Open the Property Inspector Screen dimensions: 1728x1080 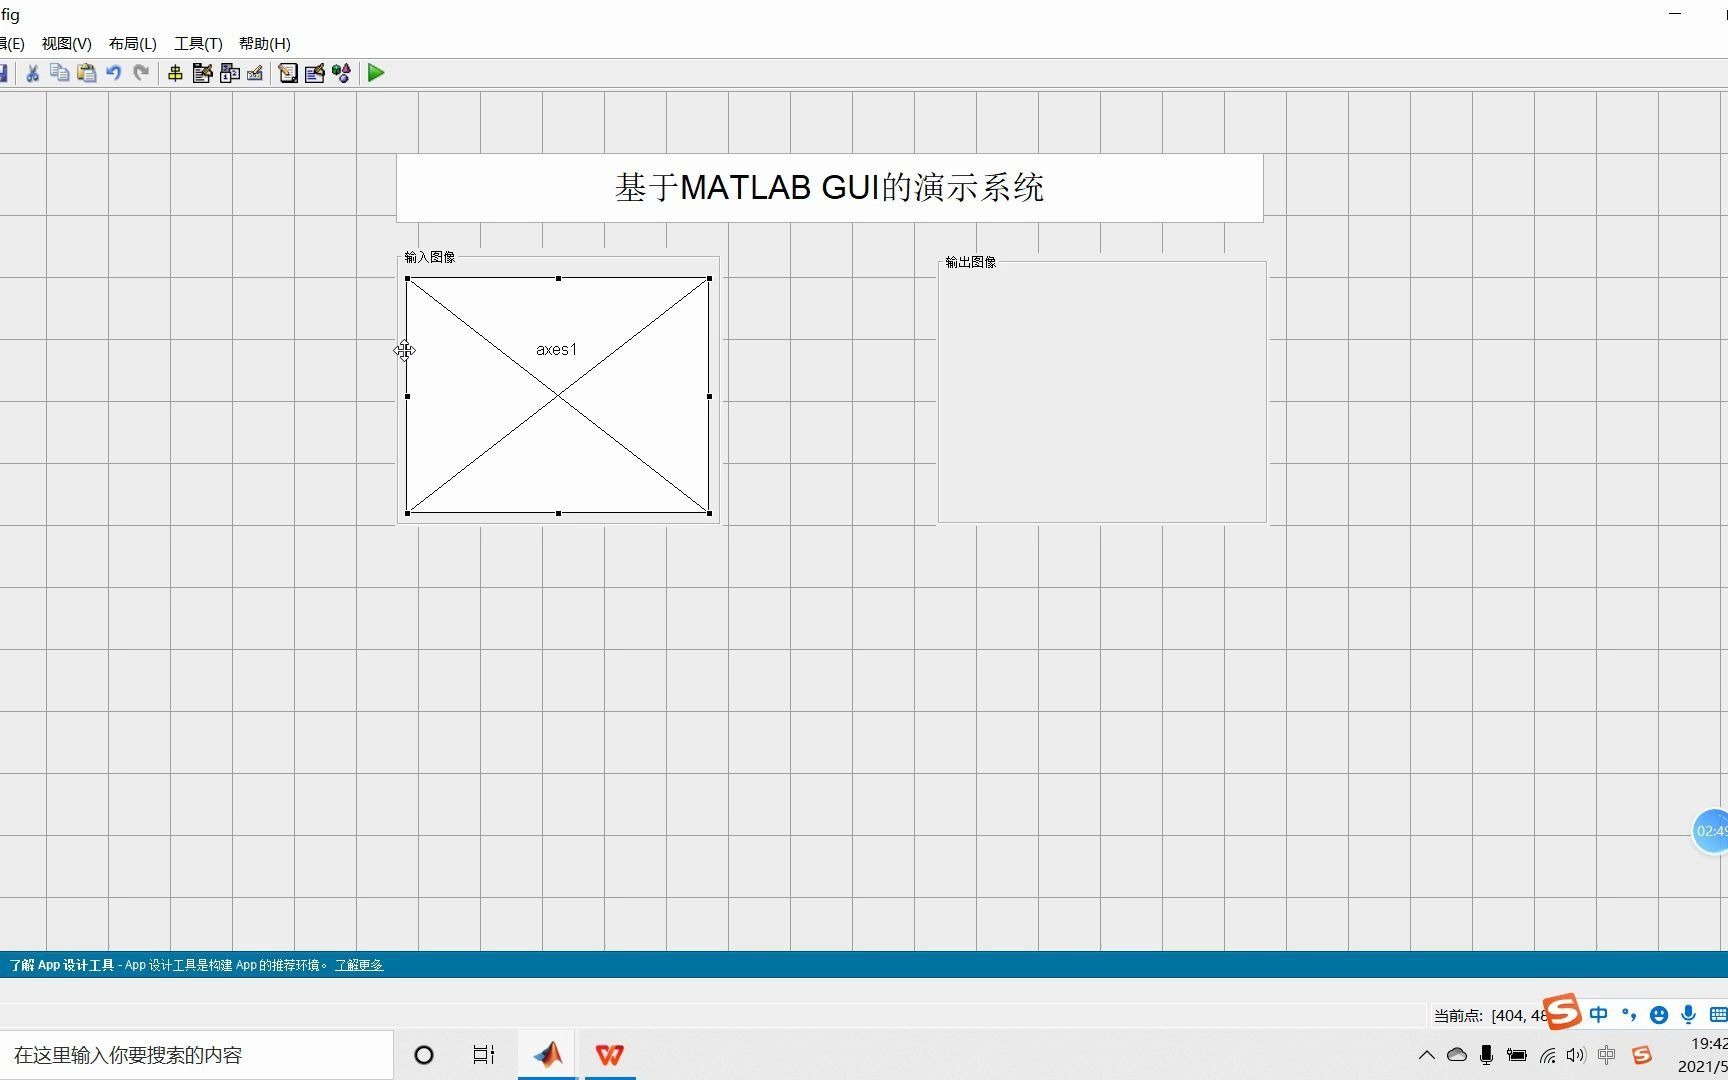[x=315, y=73]
